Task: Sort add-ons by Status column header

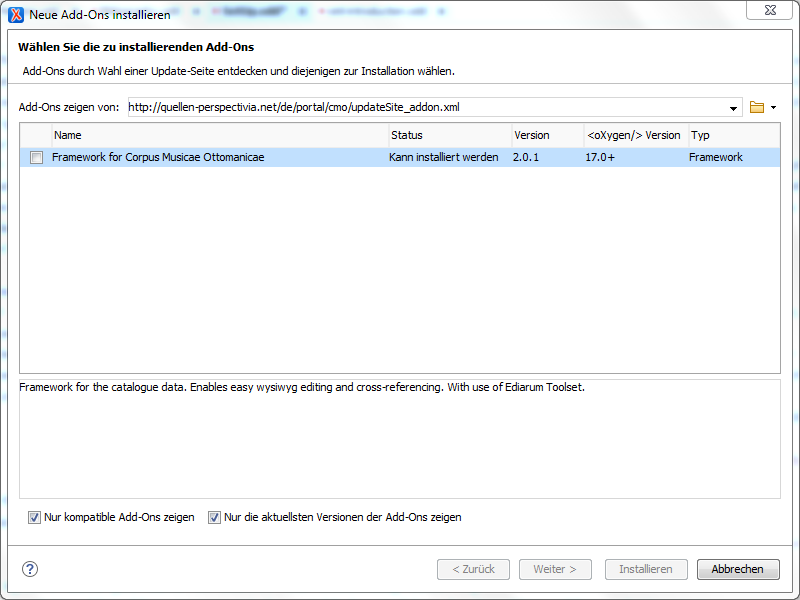Action: (x=449, y=135)
